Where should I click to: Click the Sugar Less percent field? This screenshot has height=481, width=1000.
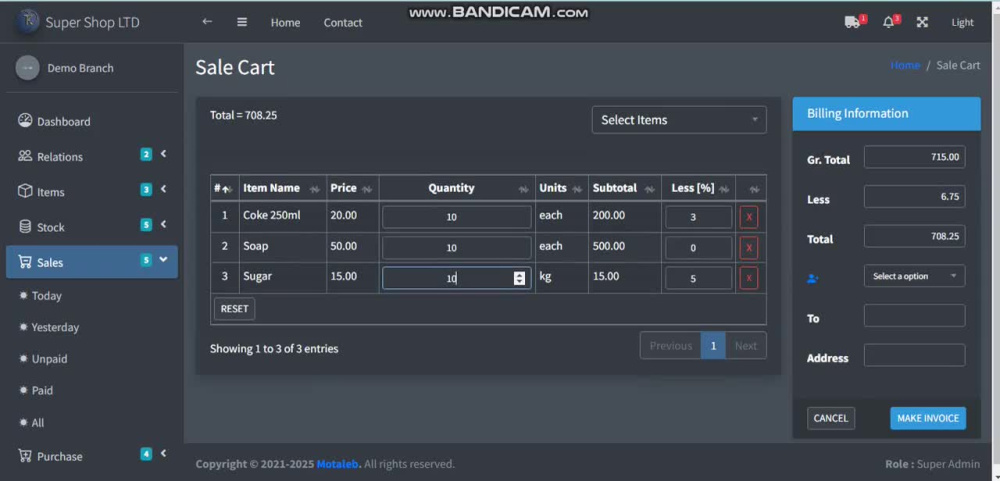tap(698, 278)
